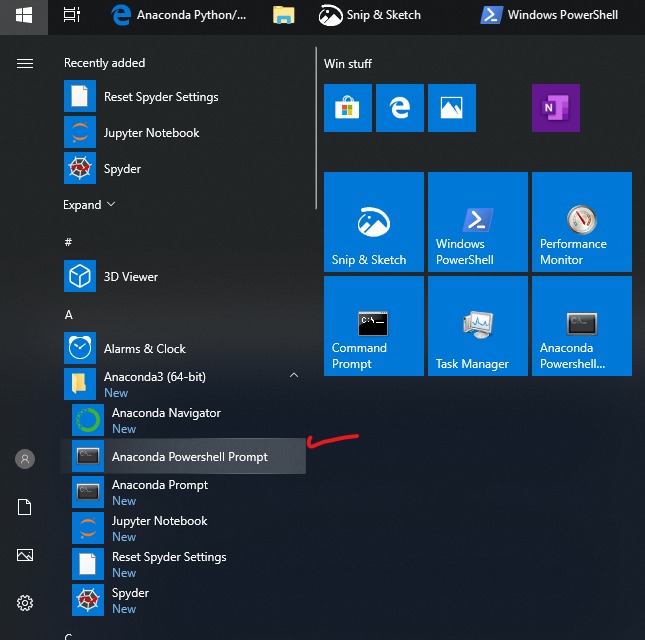The height and width of the screenshot is (640, 645).
Task: Launch the Microsoft Edge tile
Action: coord(400,108)
